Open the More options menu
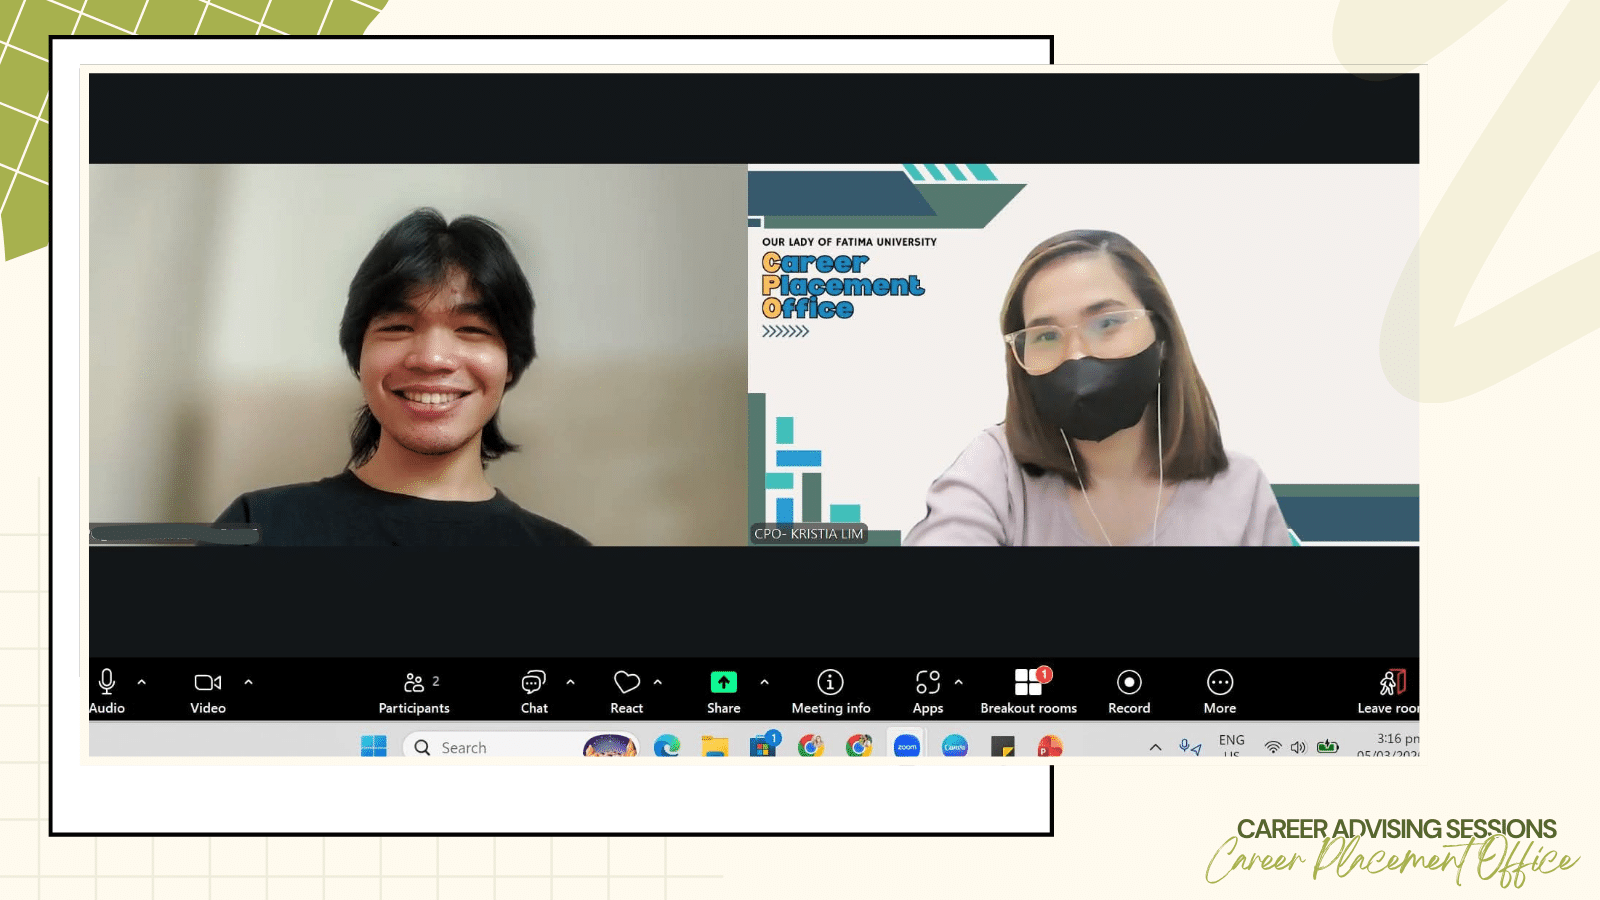Screen dimensions: 1600x900 (1220, 691)
